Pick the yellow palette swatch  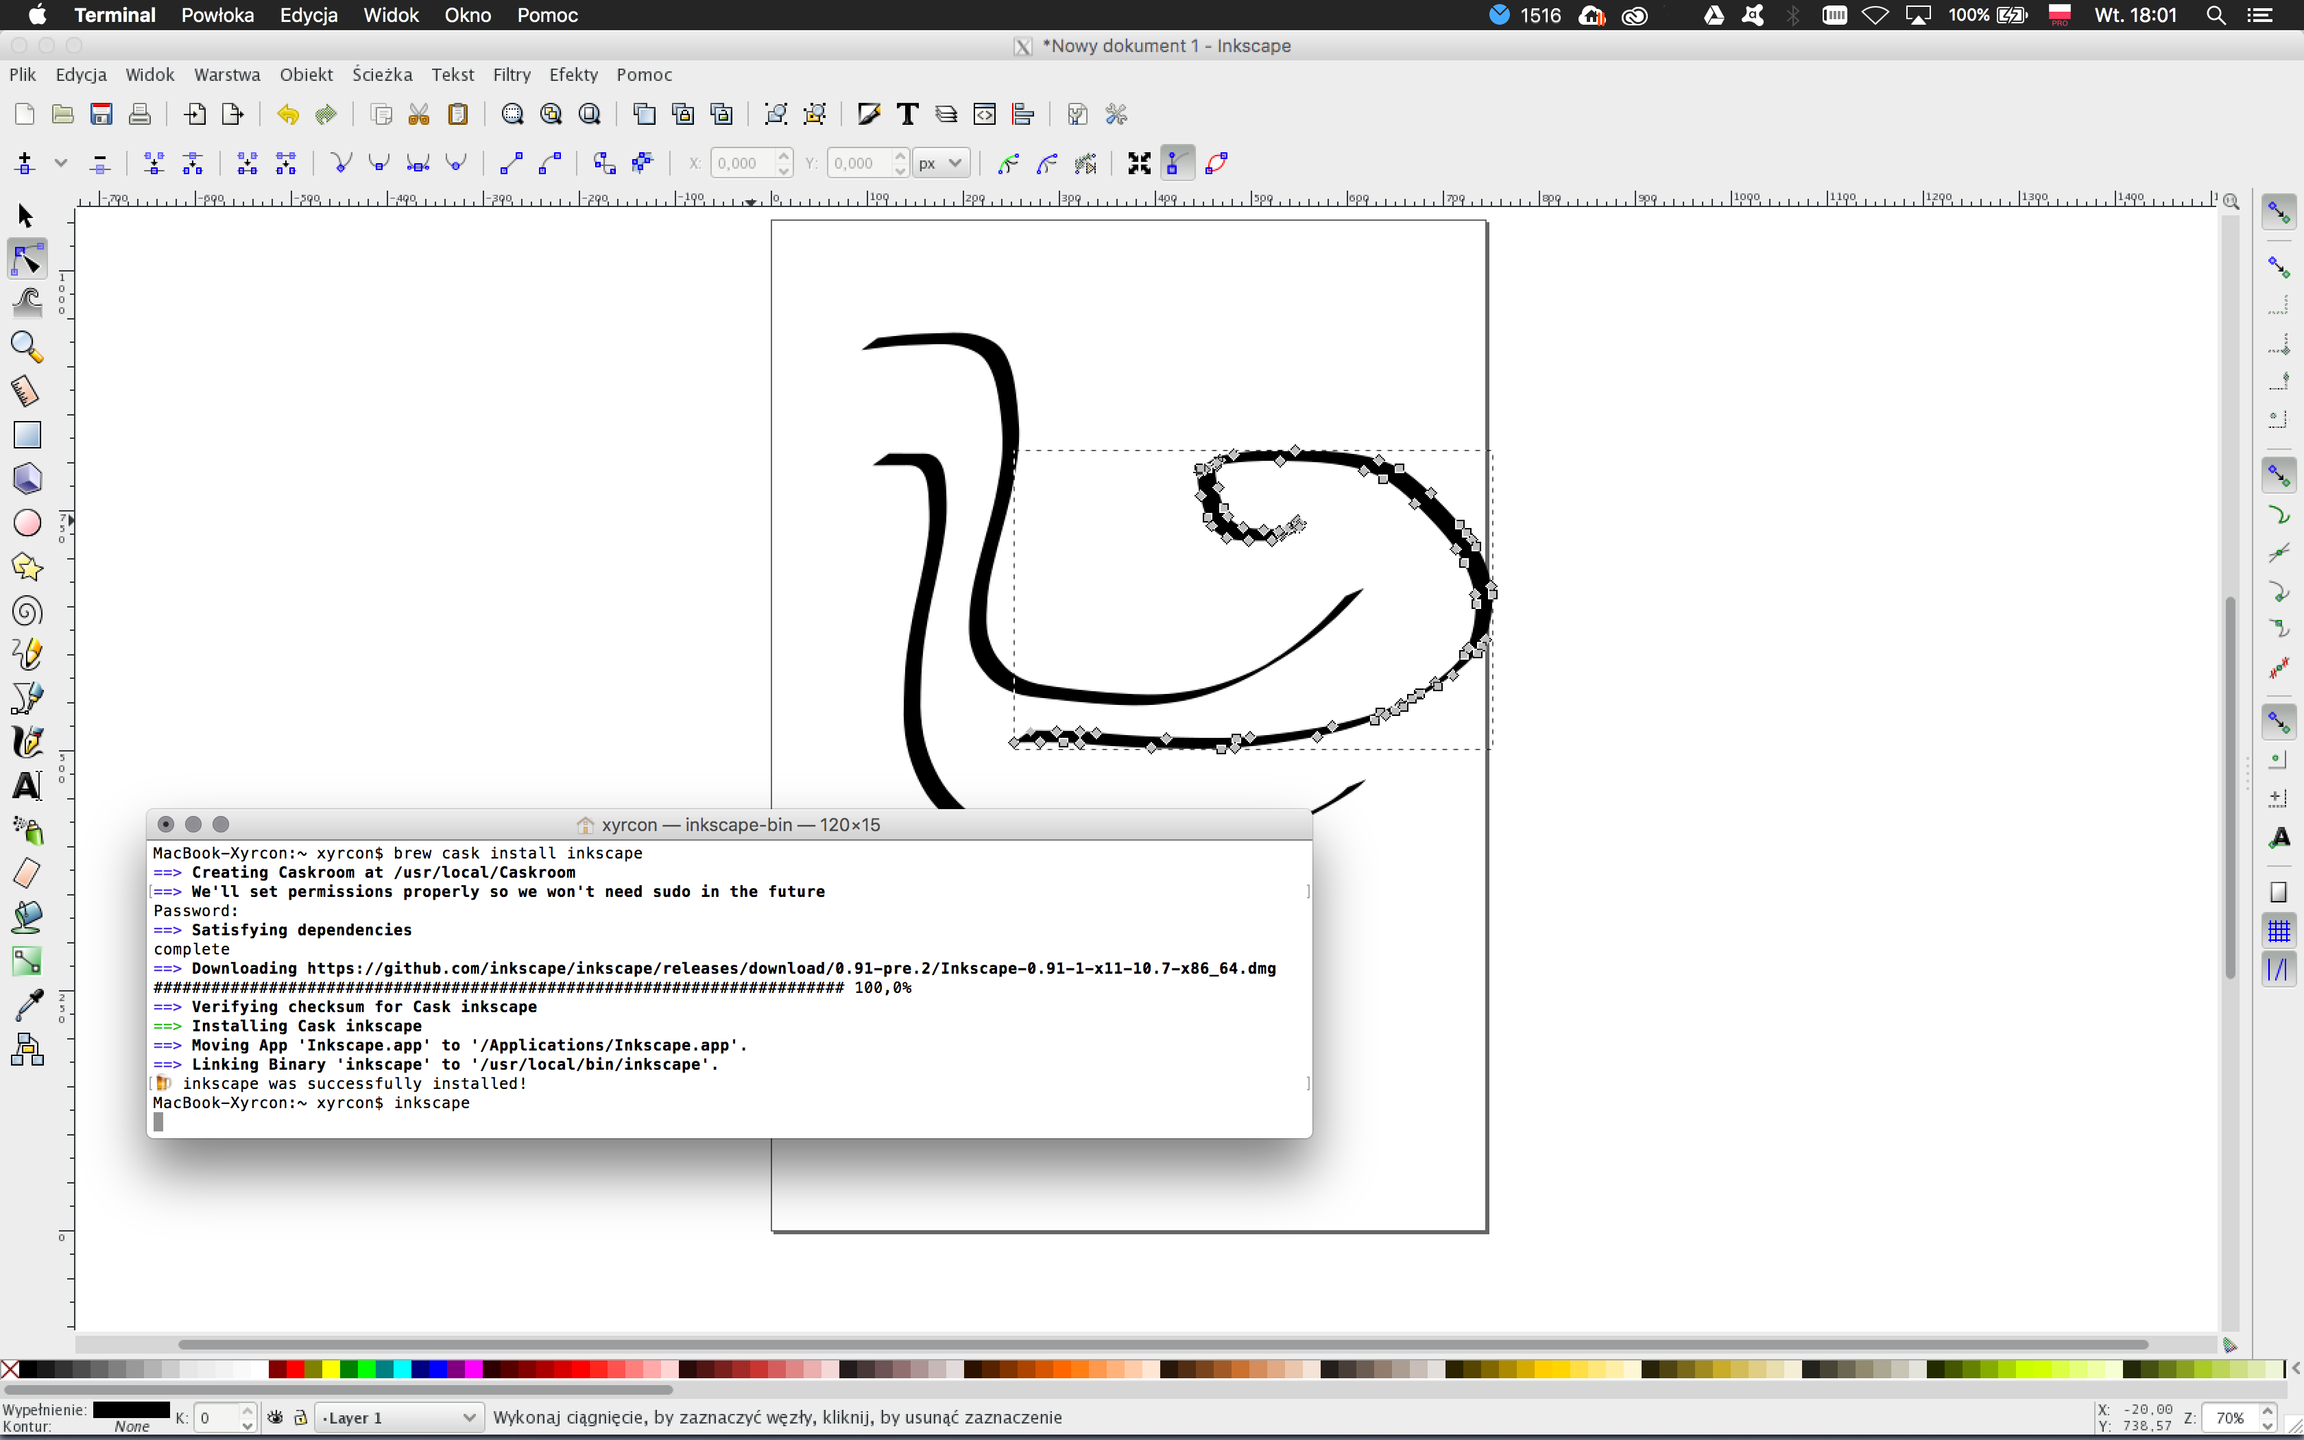[x=331, y=1369]
